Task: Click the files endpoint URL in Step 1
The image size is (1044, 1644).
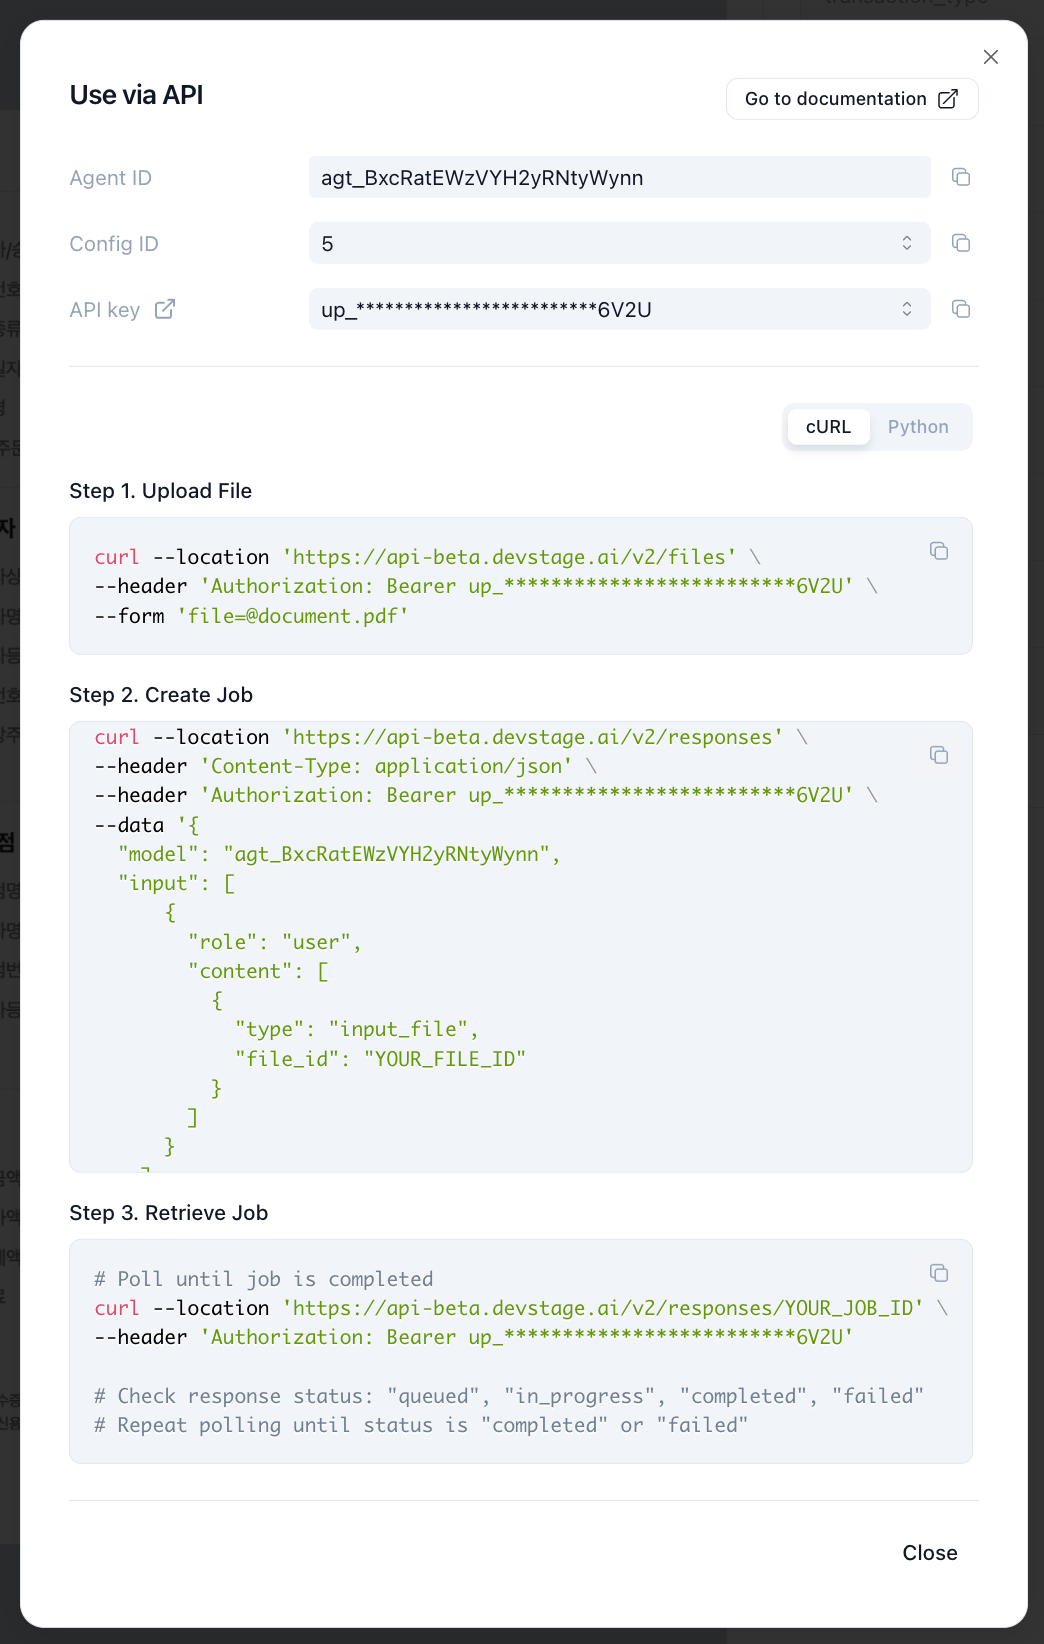Action: point(510,557)
